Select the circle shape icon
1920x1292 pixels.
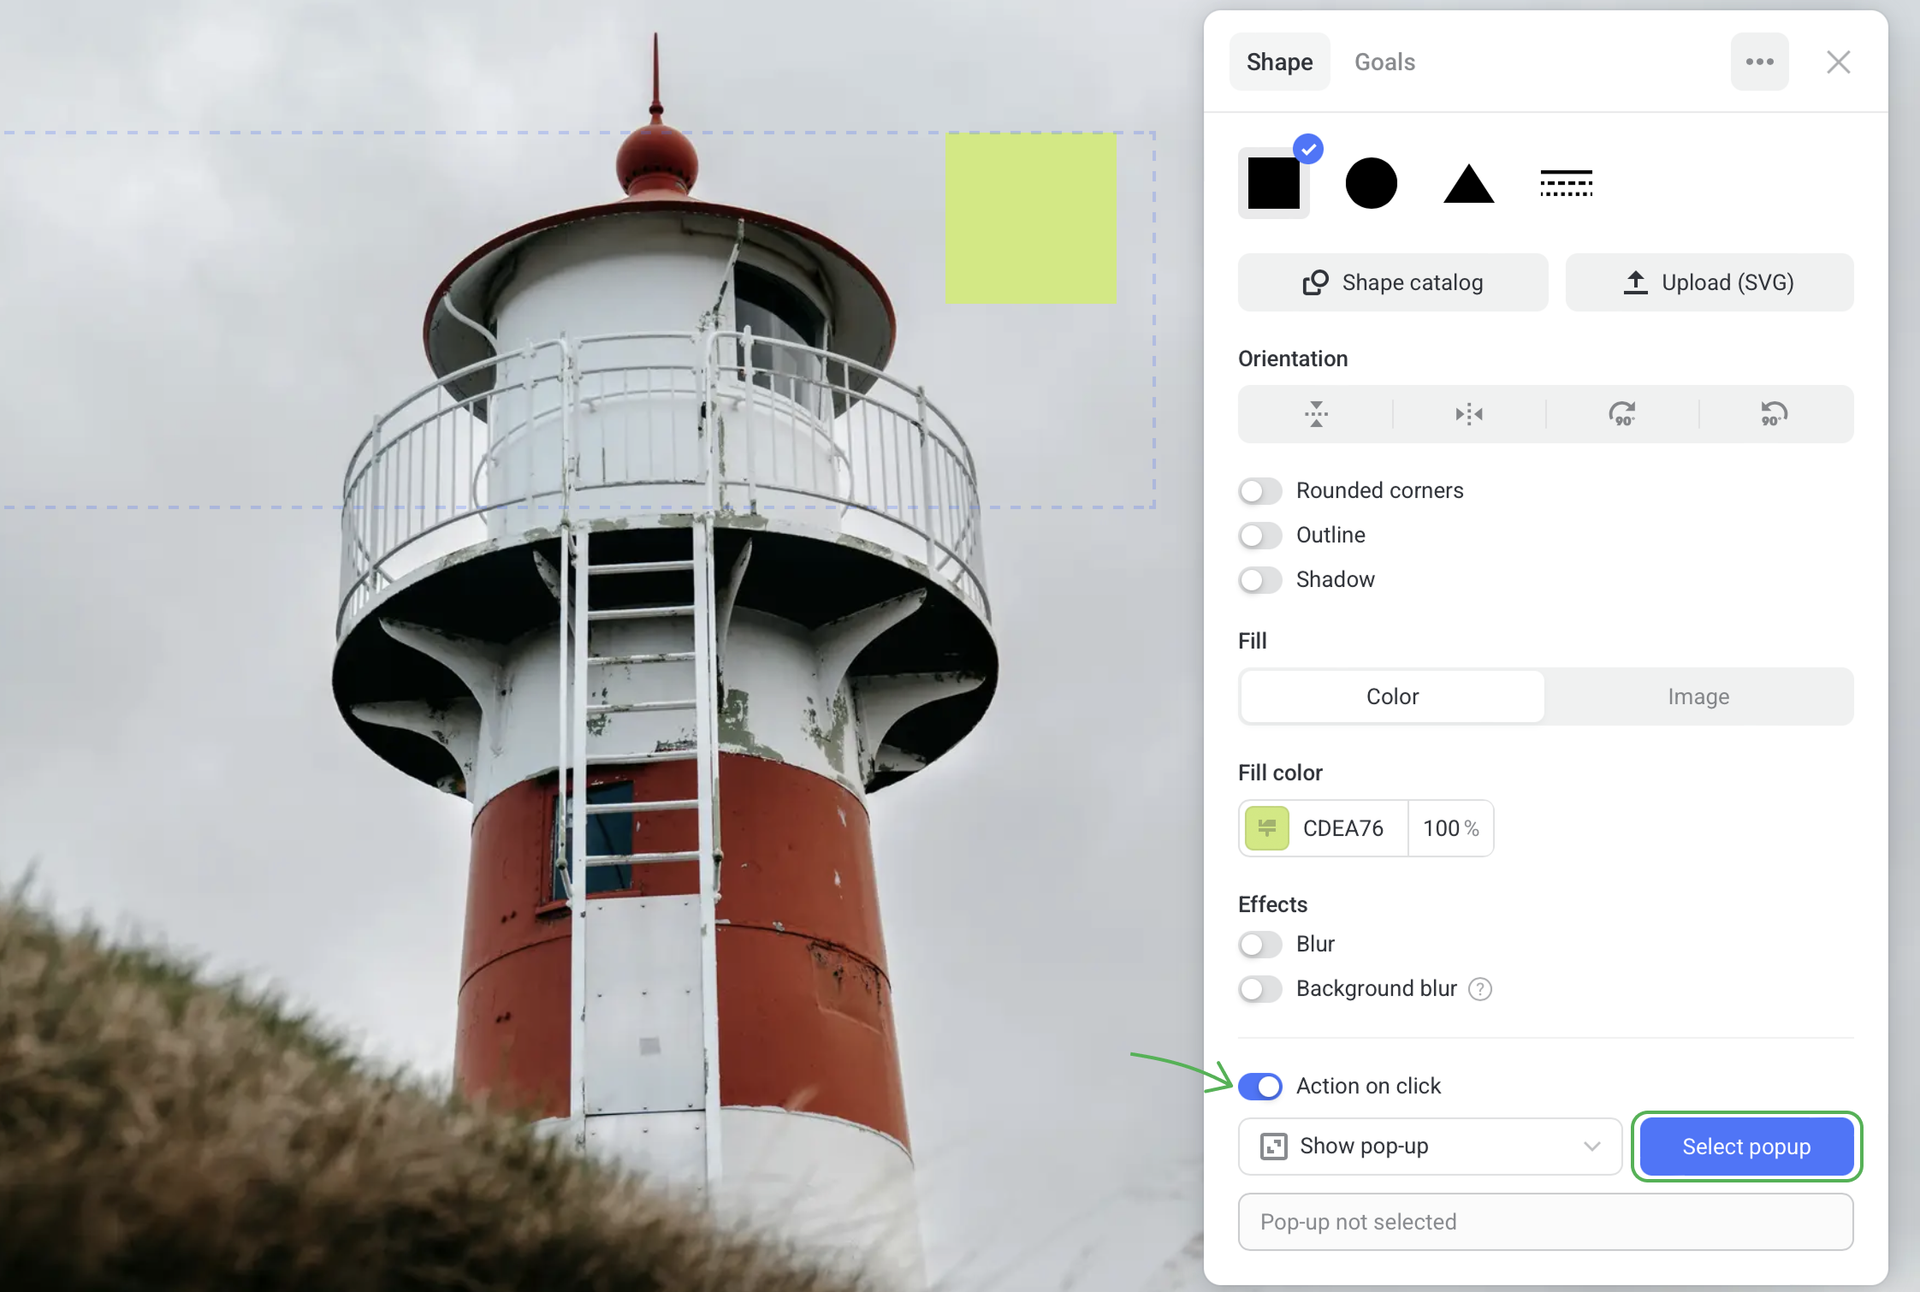tap(1370, 183)
